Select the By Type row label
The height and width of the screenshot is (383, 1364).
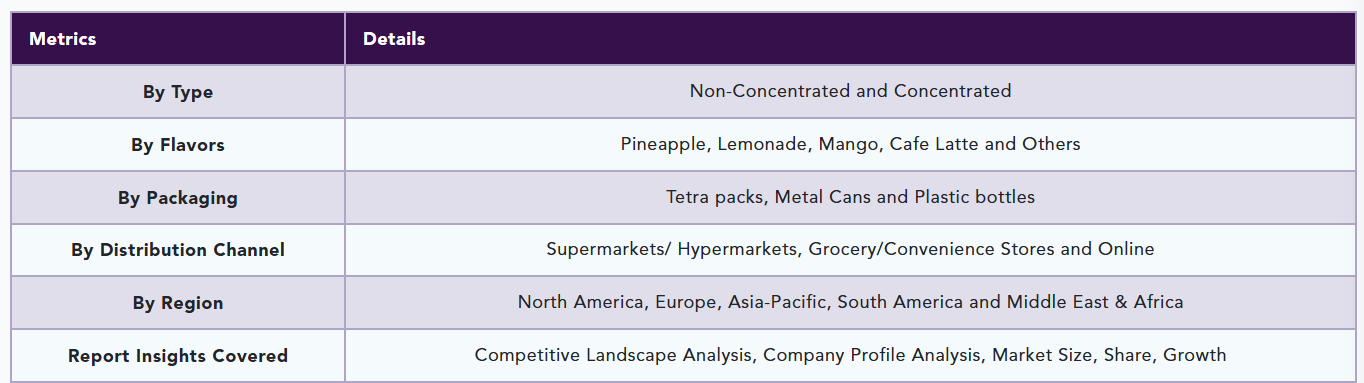tap(178, 92)
